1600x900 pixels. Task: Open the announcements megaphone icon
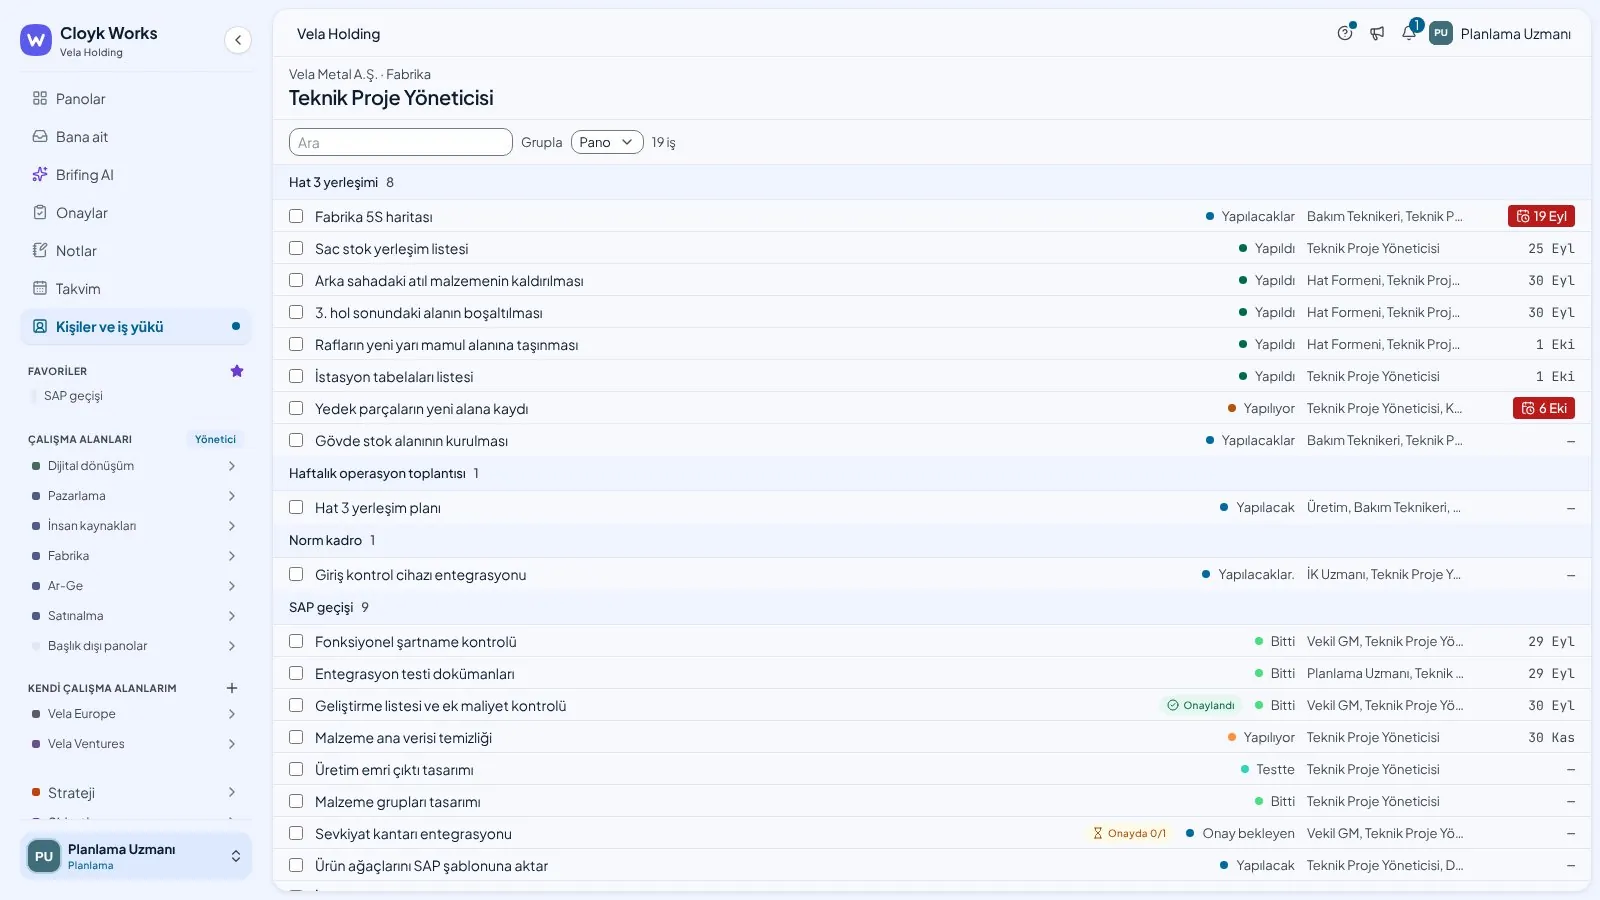click(1377, 33)
